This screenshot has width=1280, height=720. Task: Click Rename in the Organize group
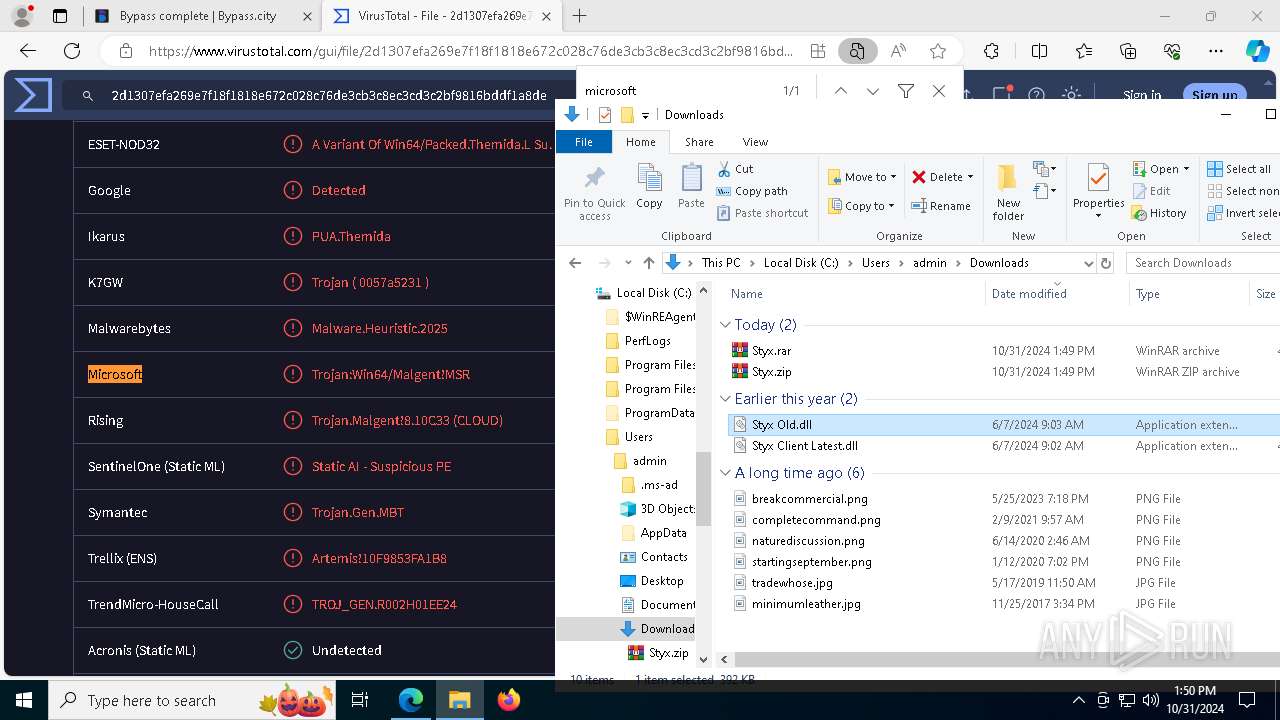coord(941,206)
